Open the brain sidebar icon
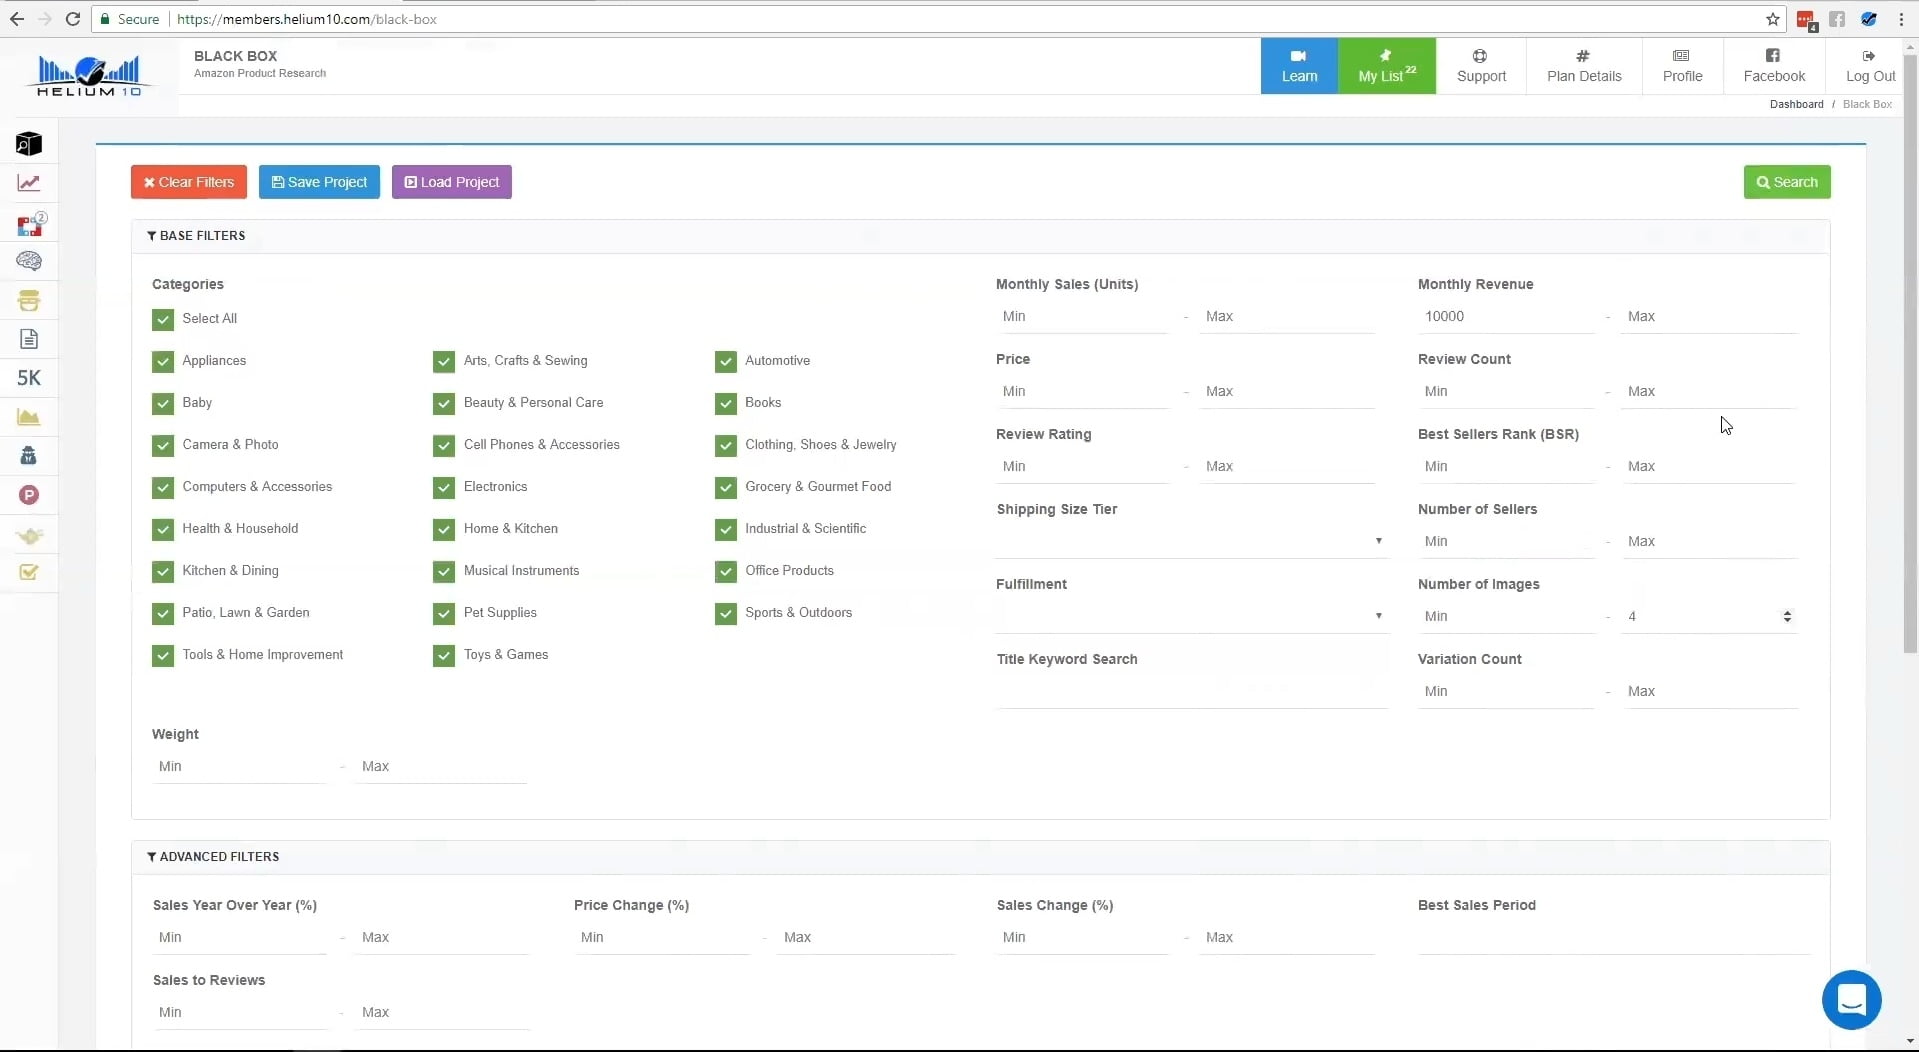The image size is (1919, 1052). coord(29,261)
